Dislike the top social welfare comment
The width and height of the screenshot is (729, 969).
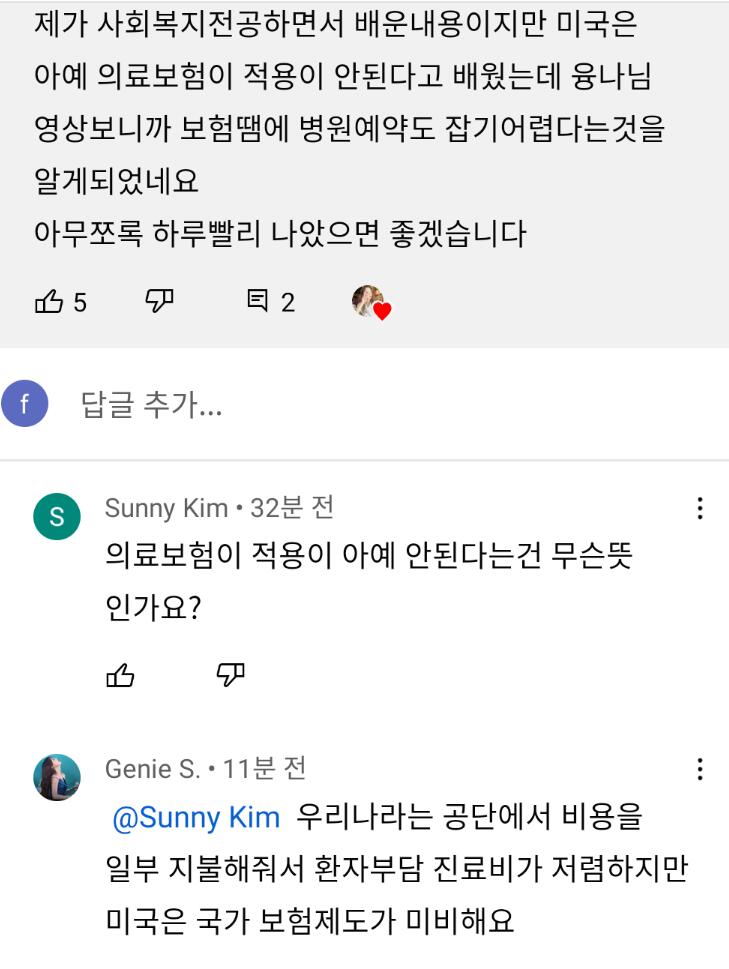[x=160, y=301]
